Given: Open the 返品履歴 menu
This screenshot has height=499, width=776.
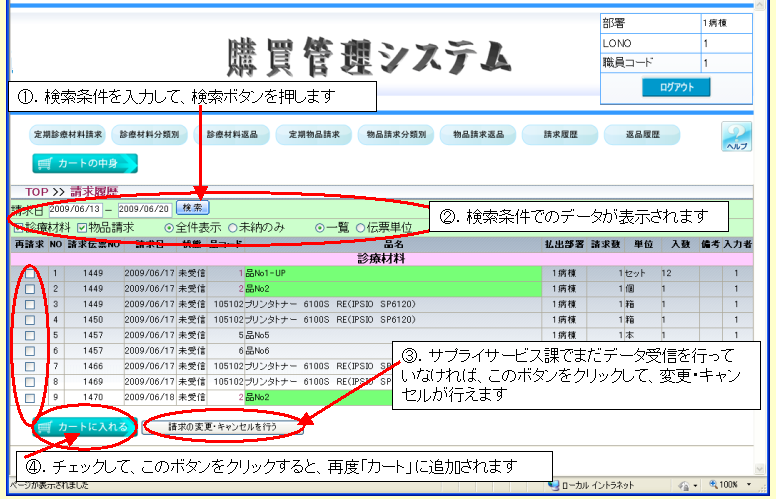Looking at the screenshot, I should tap(642, 135).
